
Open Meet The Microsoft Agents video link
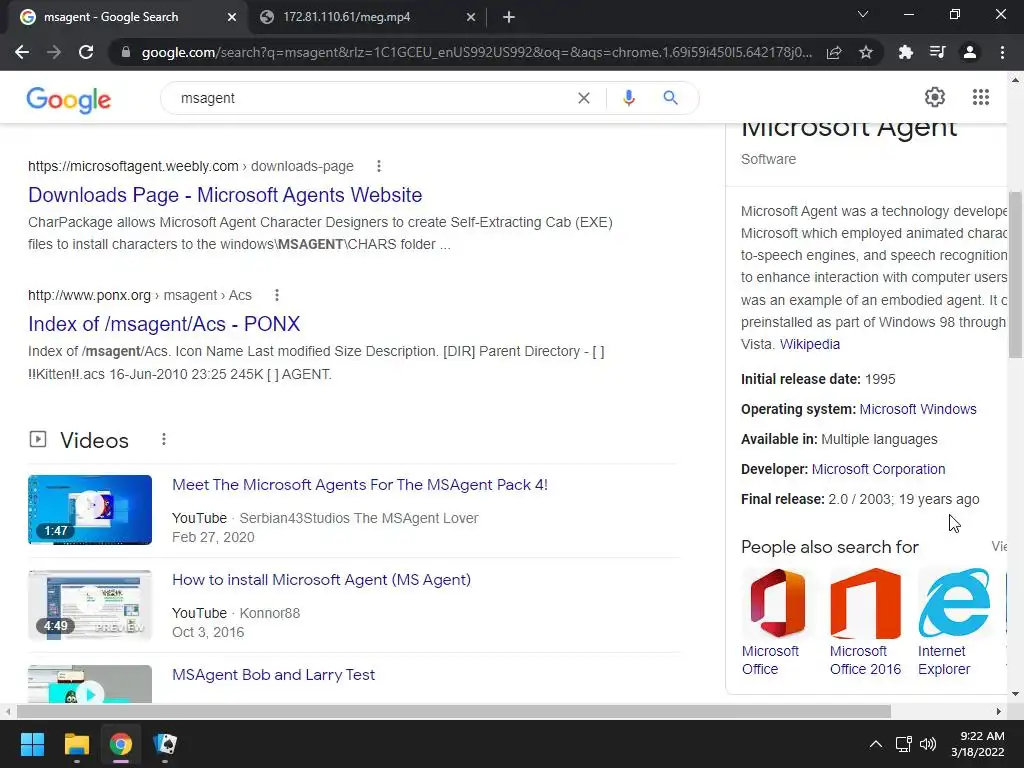(x=360, y=485)
